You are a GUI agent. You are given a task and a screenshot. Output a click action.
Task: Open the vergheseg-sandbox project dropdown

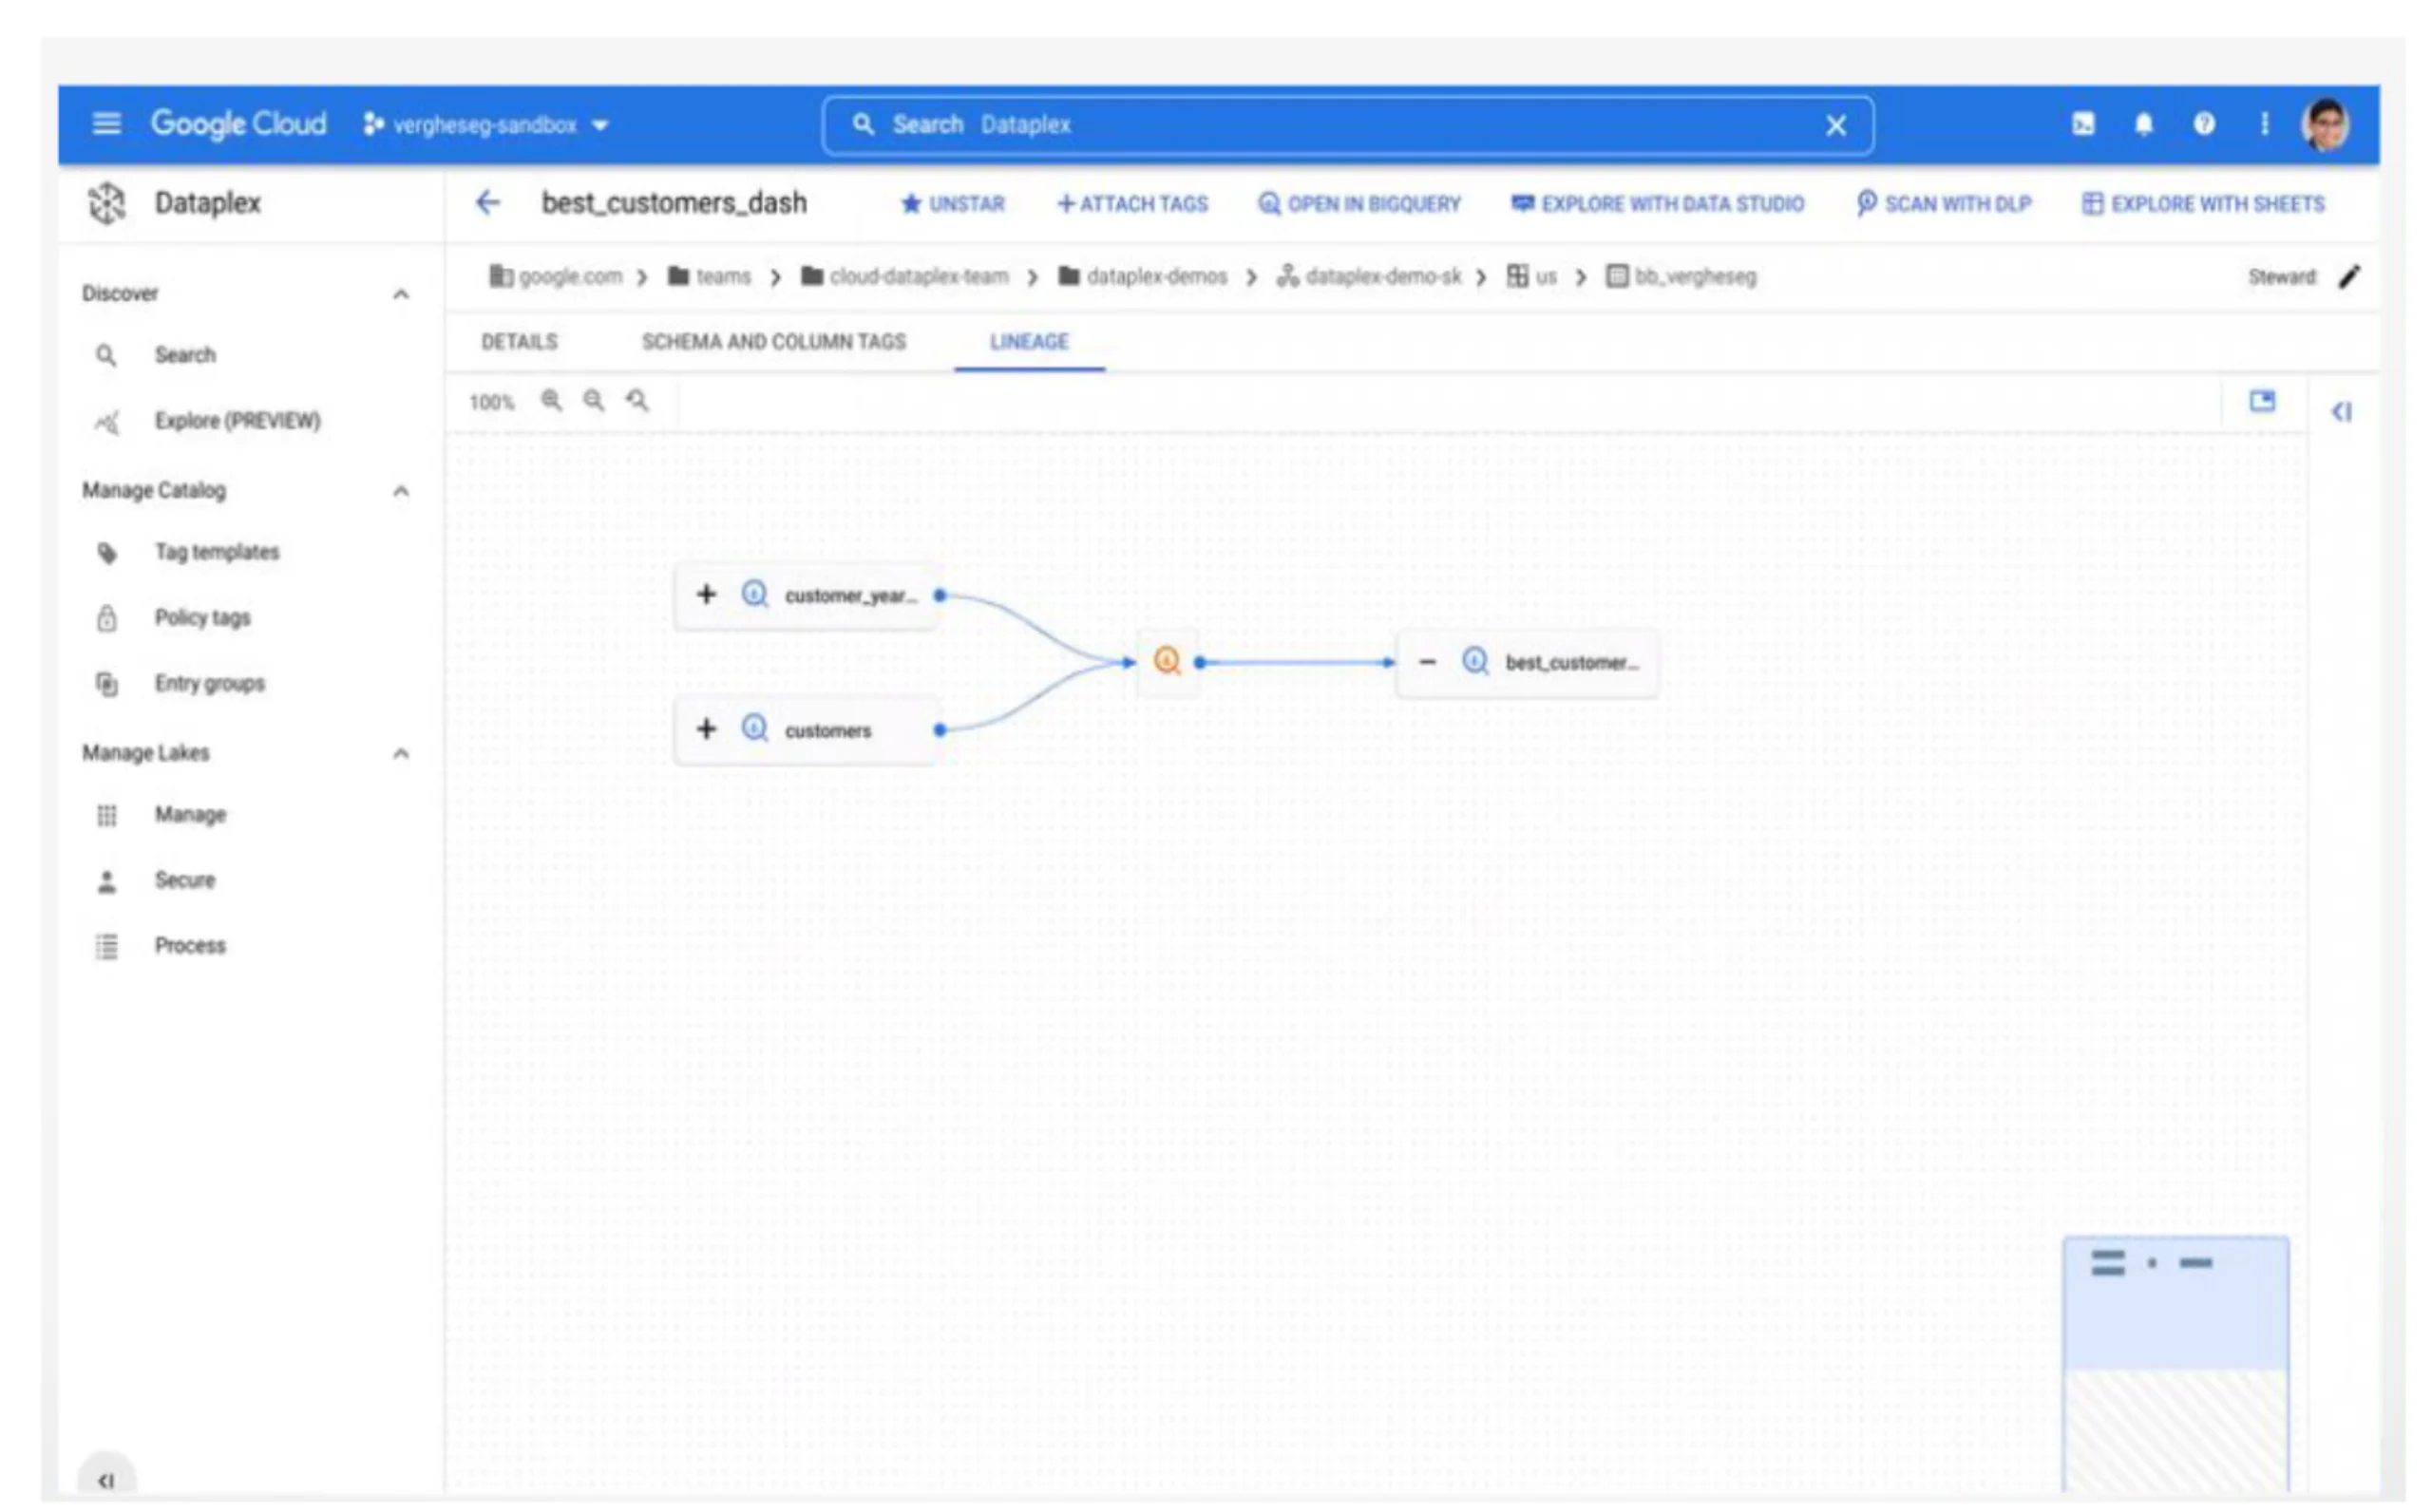(x=486, y=125)
